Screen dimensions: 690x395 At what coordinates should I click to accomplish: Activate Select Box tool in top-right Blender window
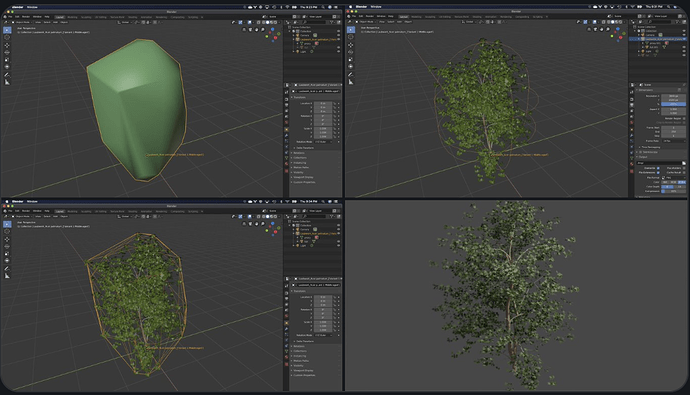(351, 30)
